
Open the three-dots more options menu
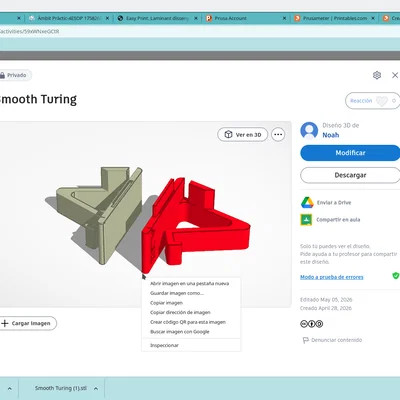coord(278,135)
